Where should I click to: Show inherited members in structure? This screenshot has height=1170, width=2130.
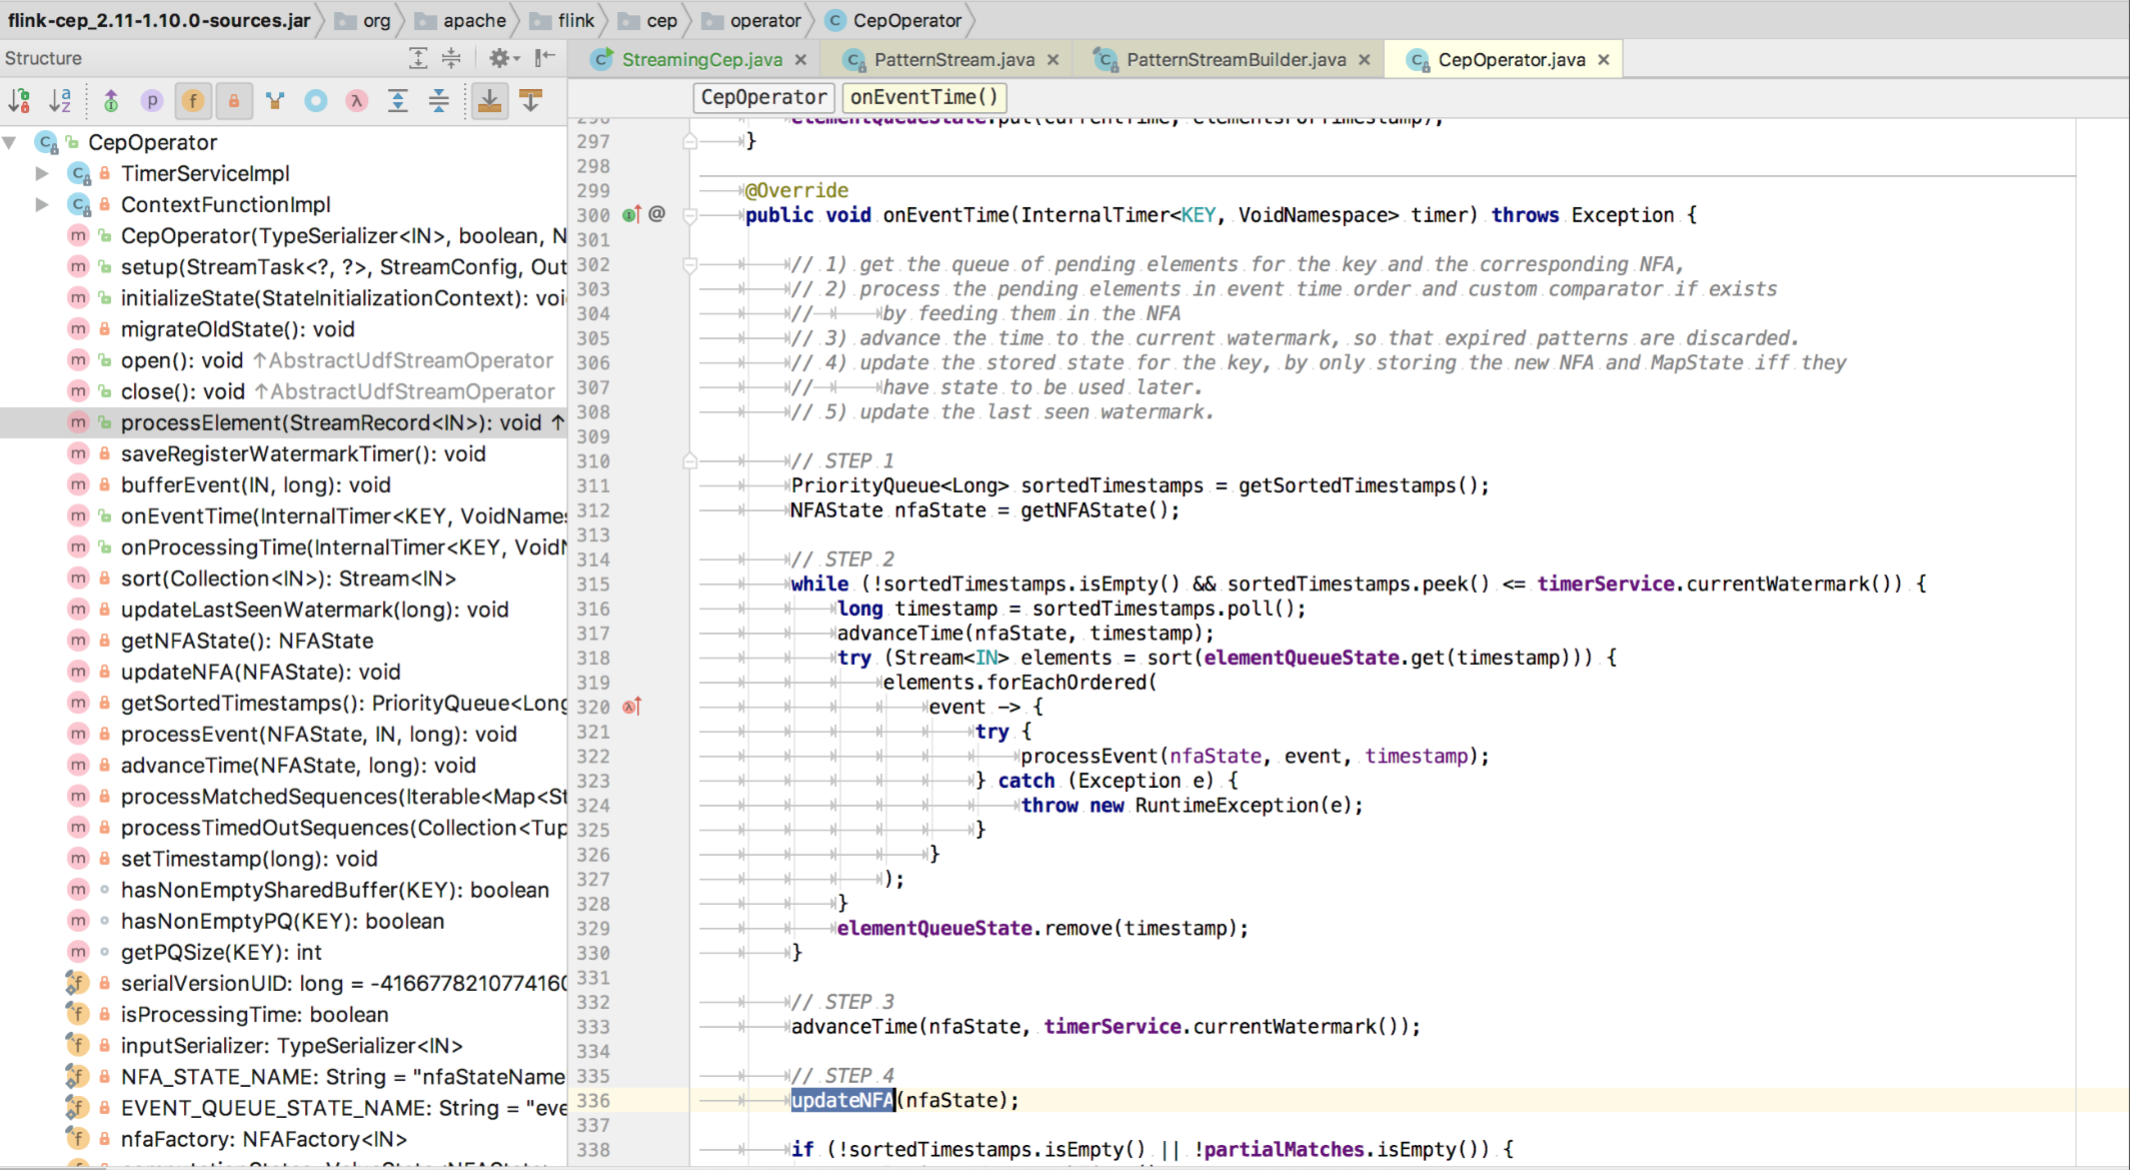[x=111, y=100]
